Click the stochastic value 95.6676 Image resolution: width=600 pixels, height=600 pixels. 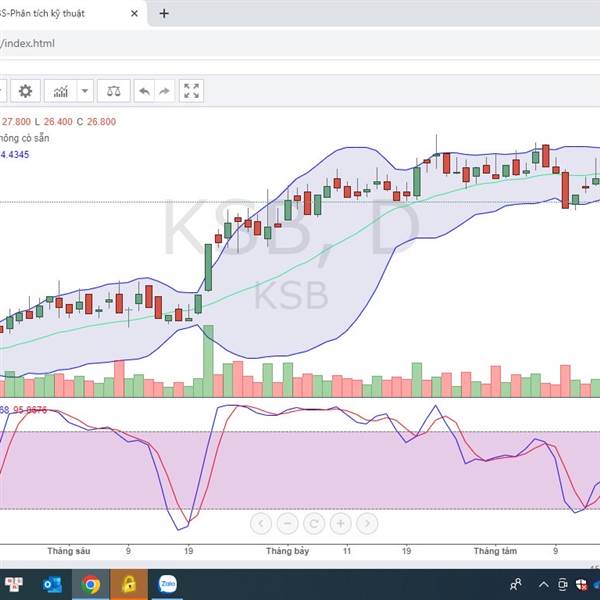[30, 410]
